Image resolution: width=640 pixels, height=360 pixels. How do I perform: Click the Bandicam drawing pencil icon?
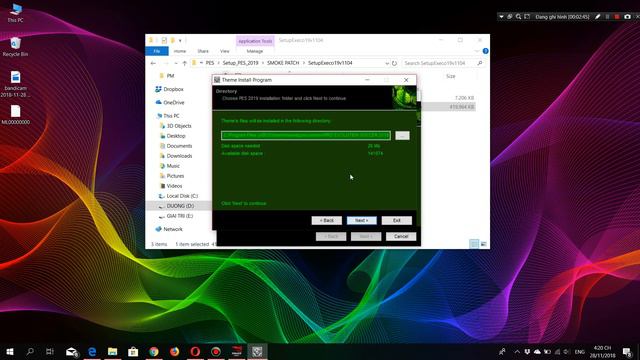pos(598,17)
